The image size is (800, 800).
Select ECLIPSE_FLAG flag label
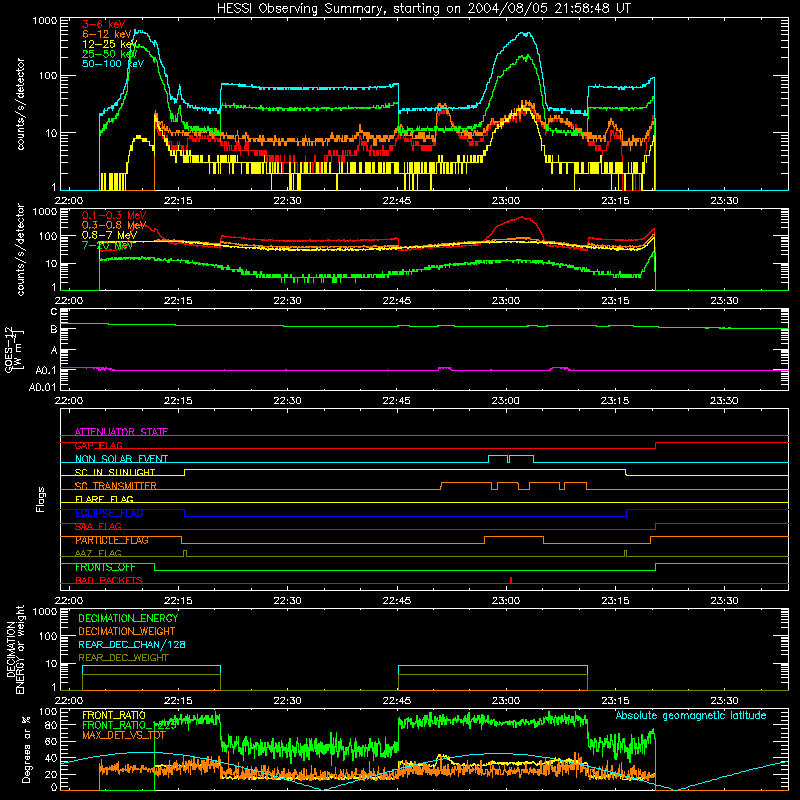tap(109, 513)
